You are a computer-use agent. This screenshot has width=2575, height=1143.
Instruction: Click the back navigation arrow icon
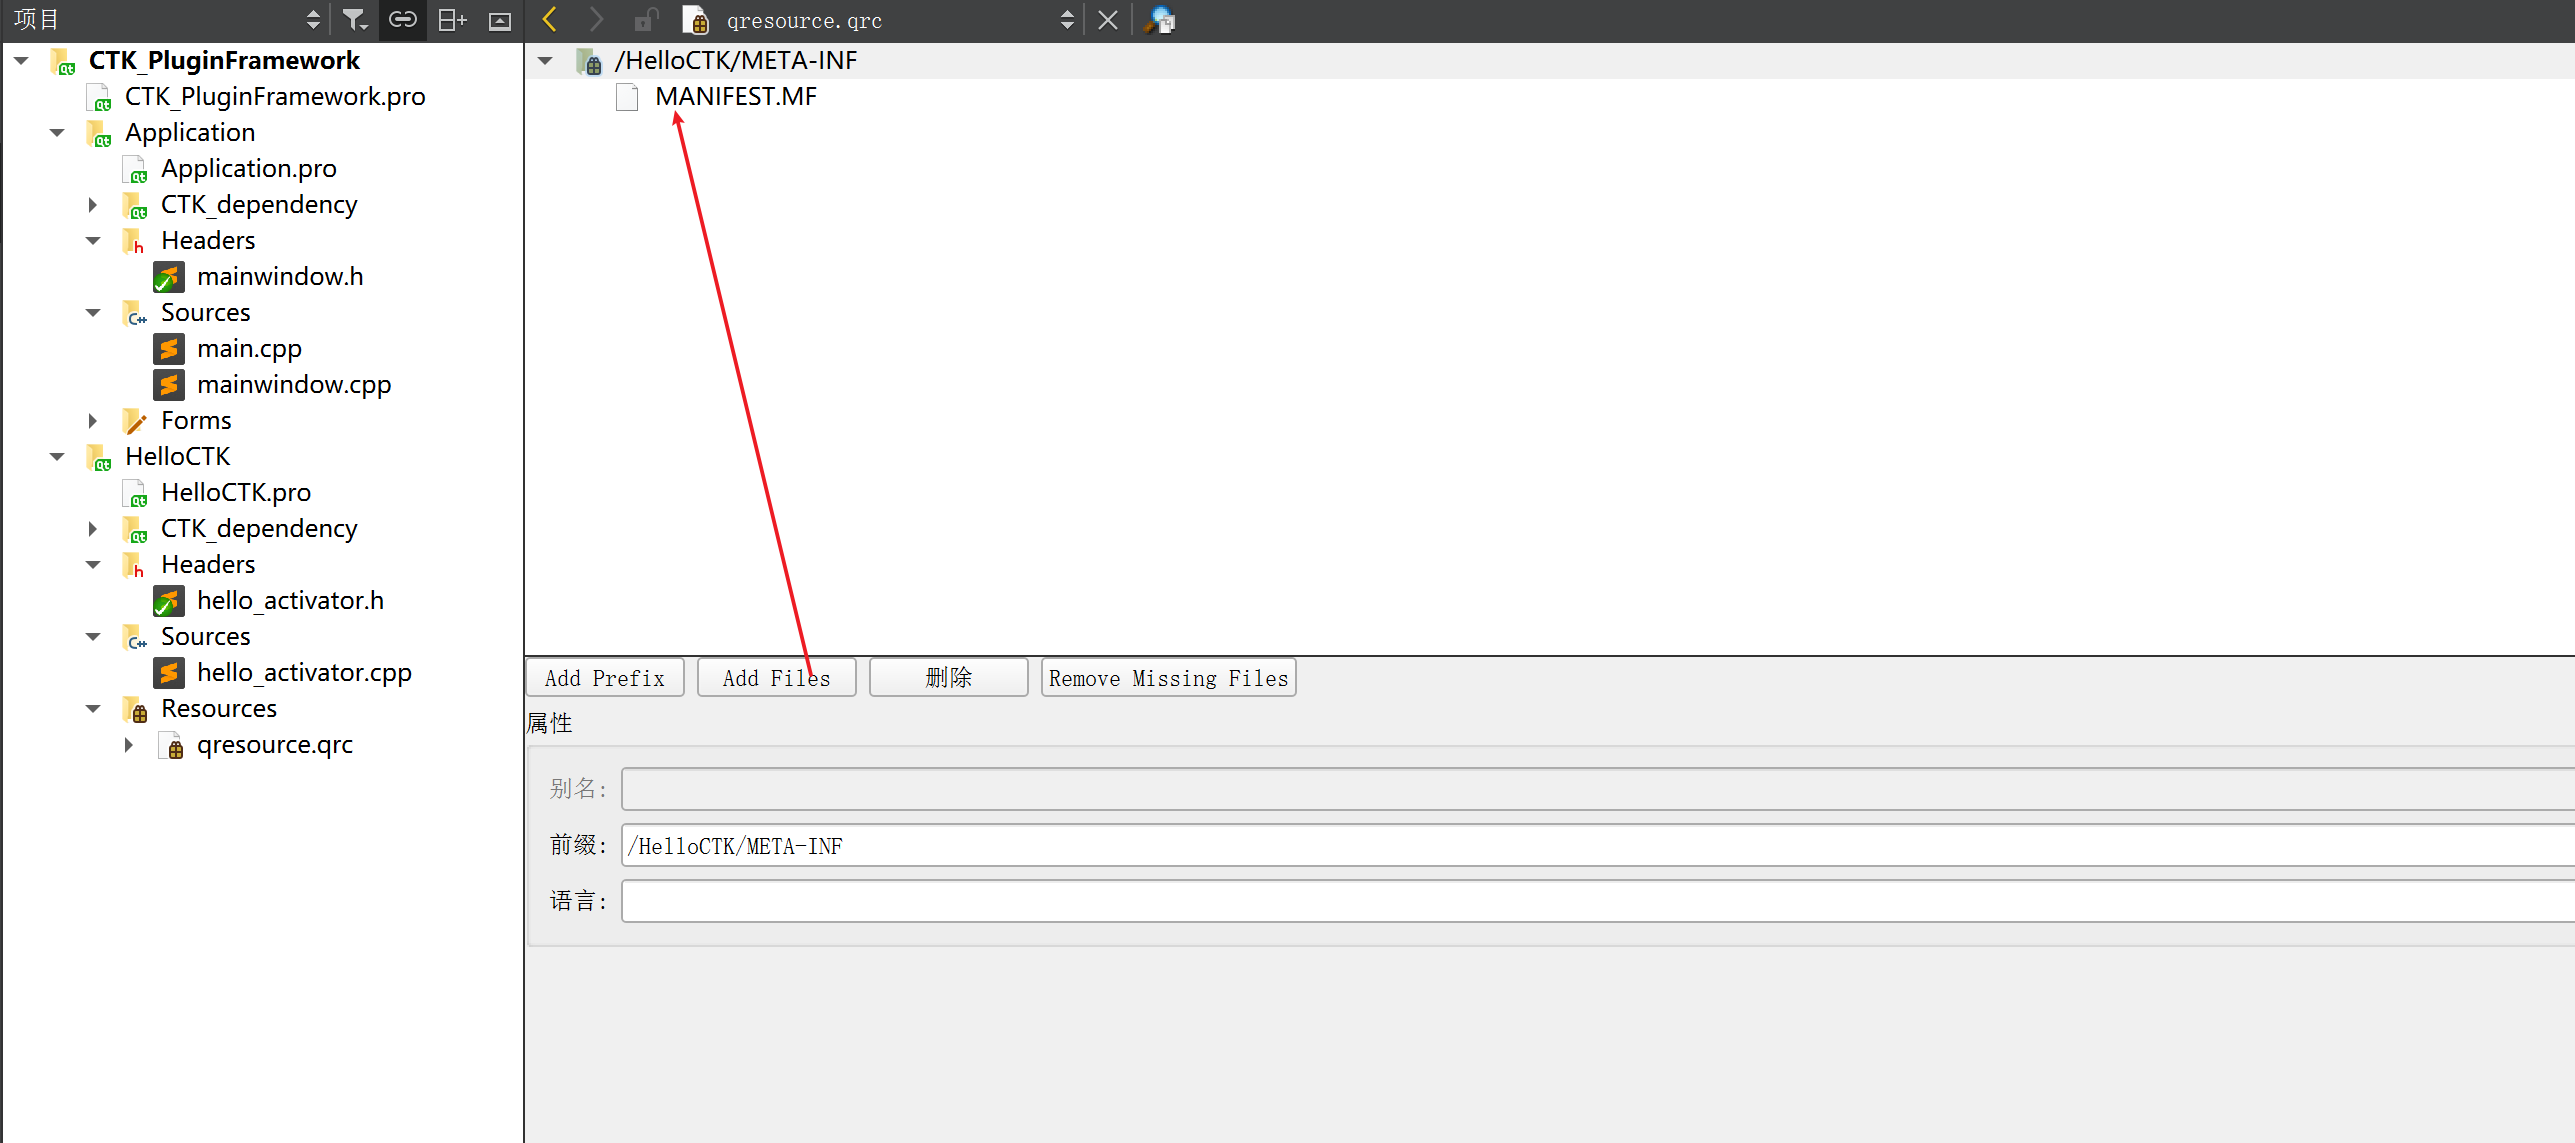(550, 18)
